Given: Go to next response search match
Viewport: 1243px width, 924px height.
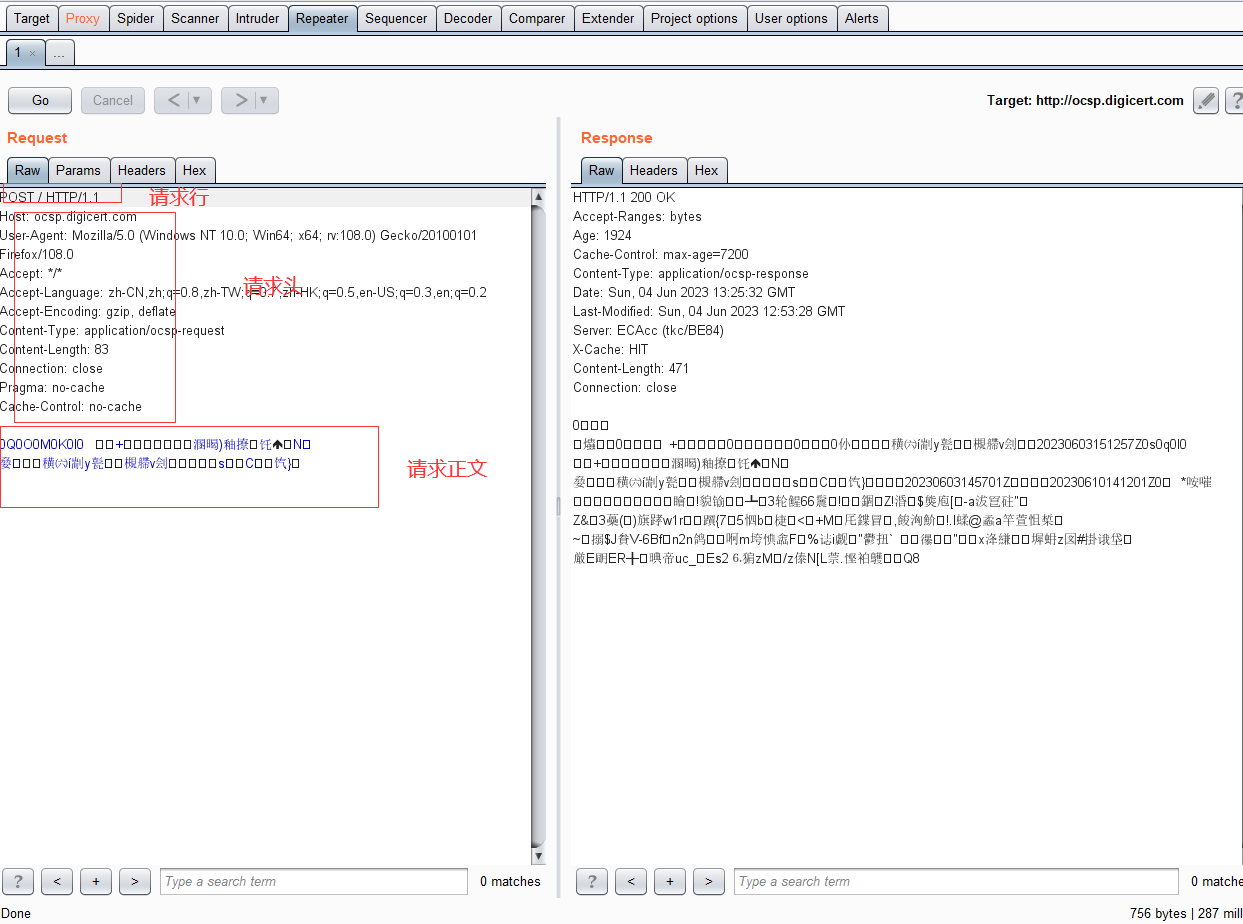Looking at the screenshot, I should (x=709, y=881).
